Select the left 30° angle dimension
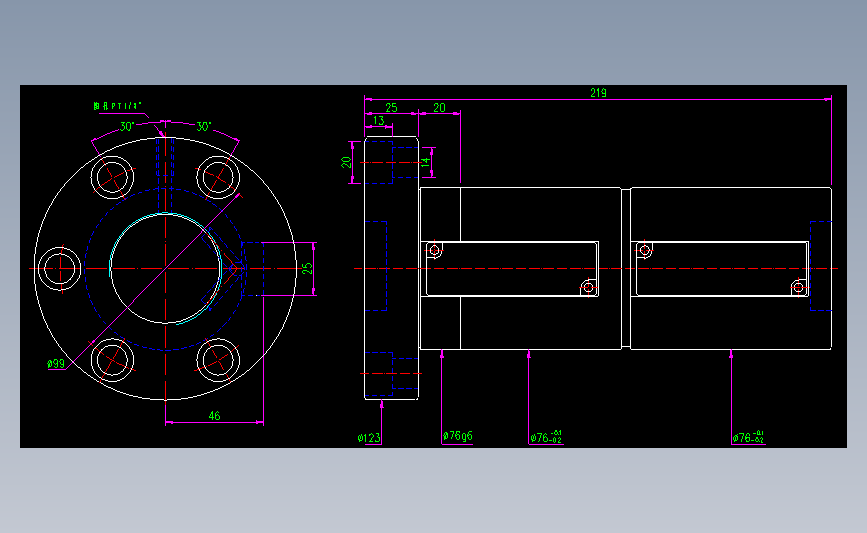Image resolution: width=867 pixels, height=533 pixels. click(x=127, y=127)
